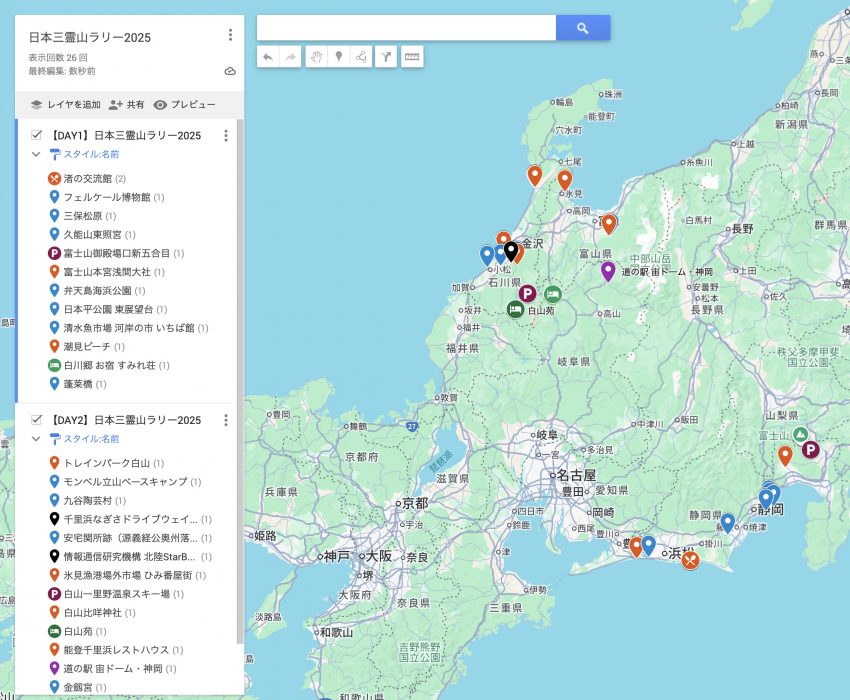Open the プレビュー preview
Image resolution: width=850 pixels, height=700 pixels.
(x=185, y=105)
